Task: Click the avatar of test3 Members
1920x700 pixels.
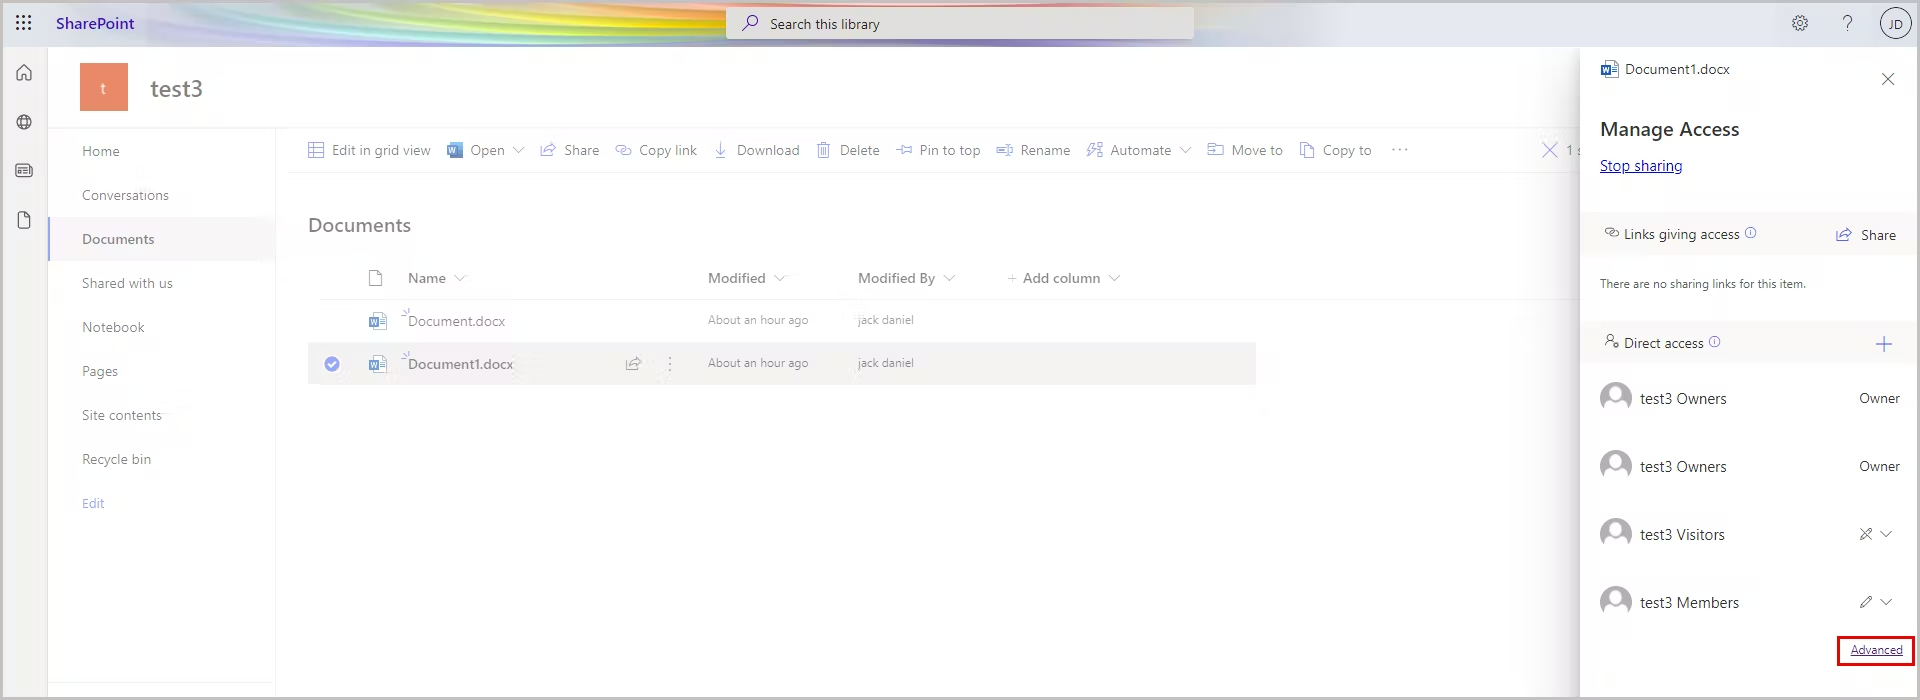Action: tap(1616, 602)
